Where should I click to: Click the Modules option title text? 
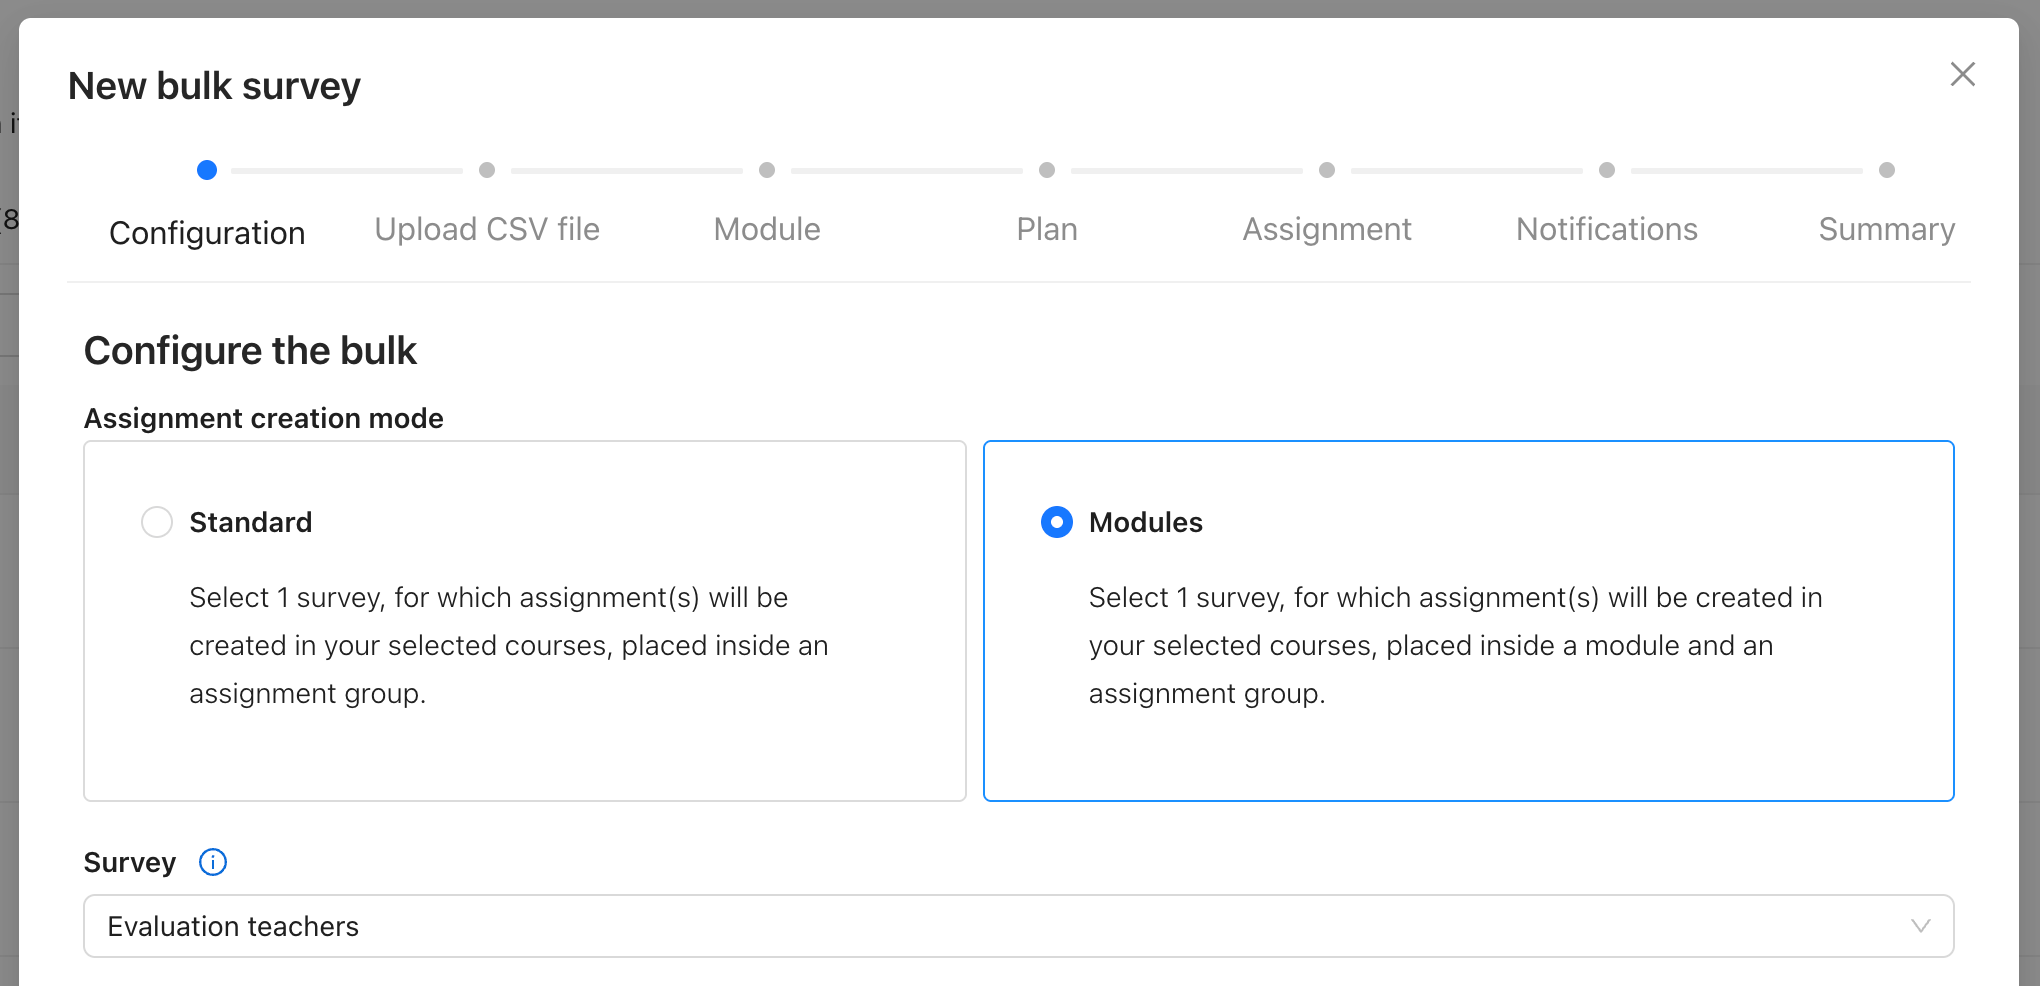tap(1146, 522)
